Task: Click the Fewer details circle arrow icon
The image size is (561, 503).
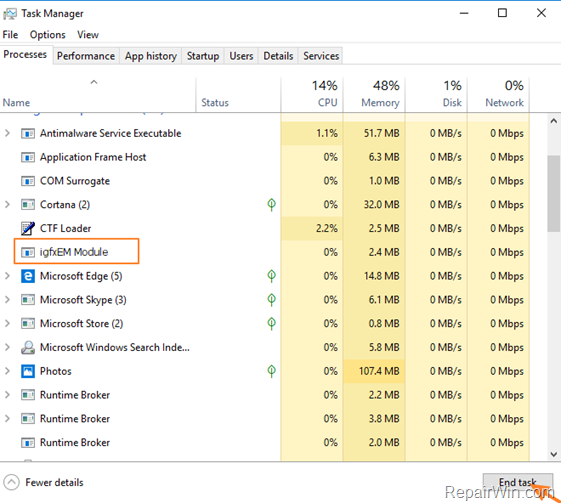Action: (11, 482)
